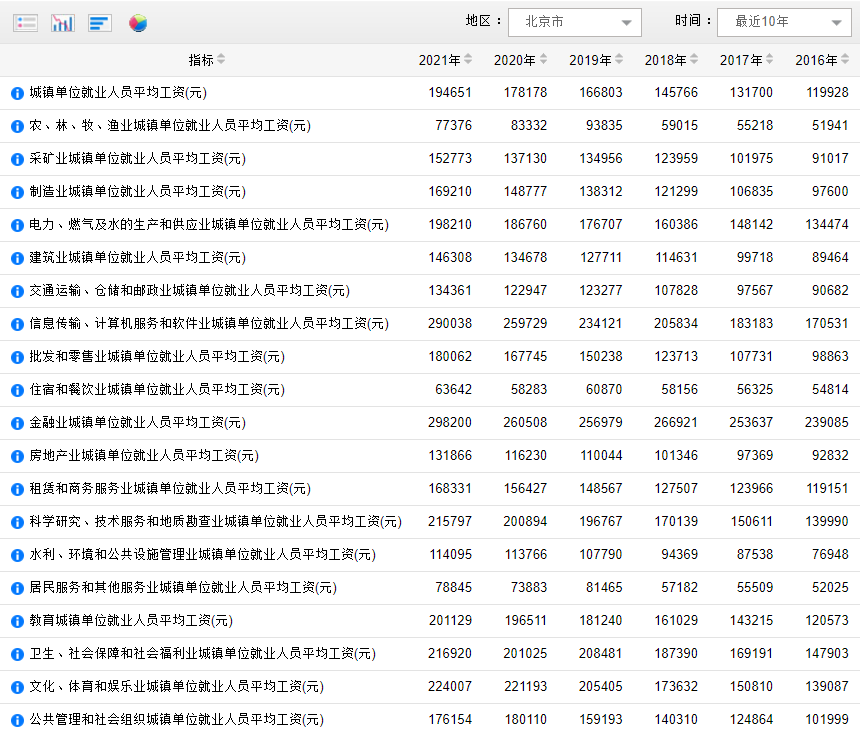Screen dimensions: 860x736
Task: Open info icon for 电力、燃气及水 row
Action: pyautogui.click(x=18, y=225)
